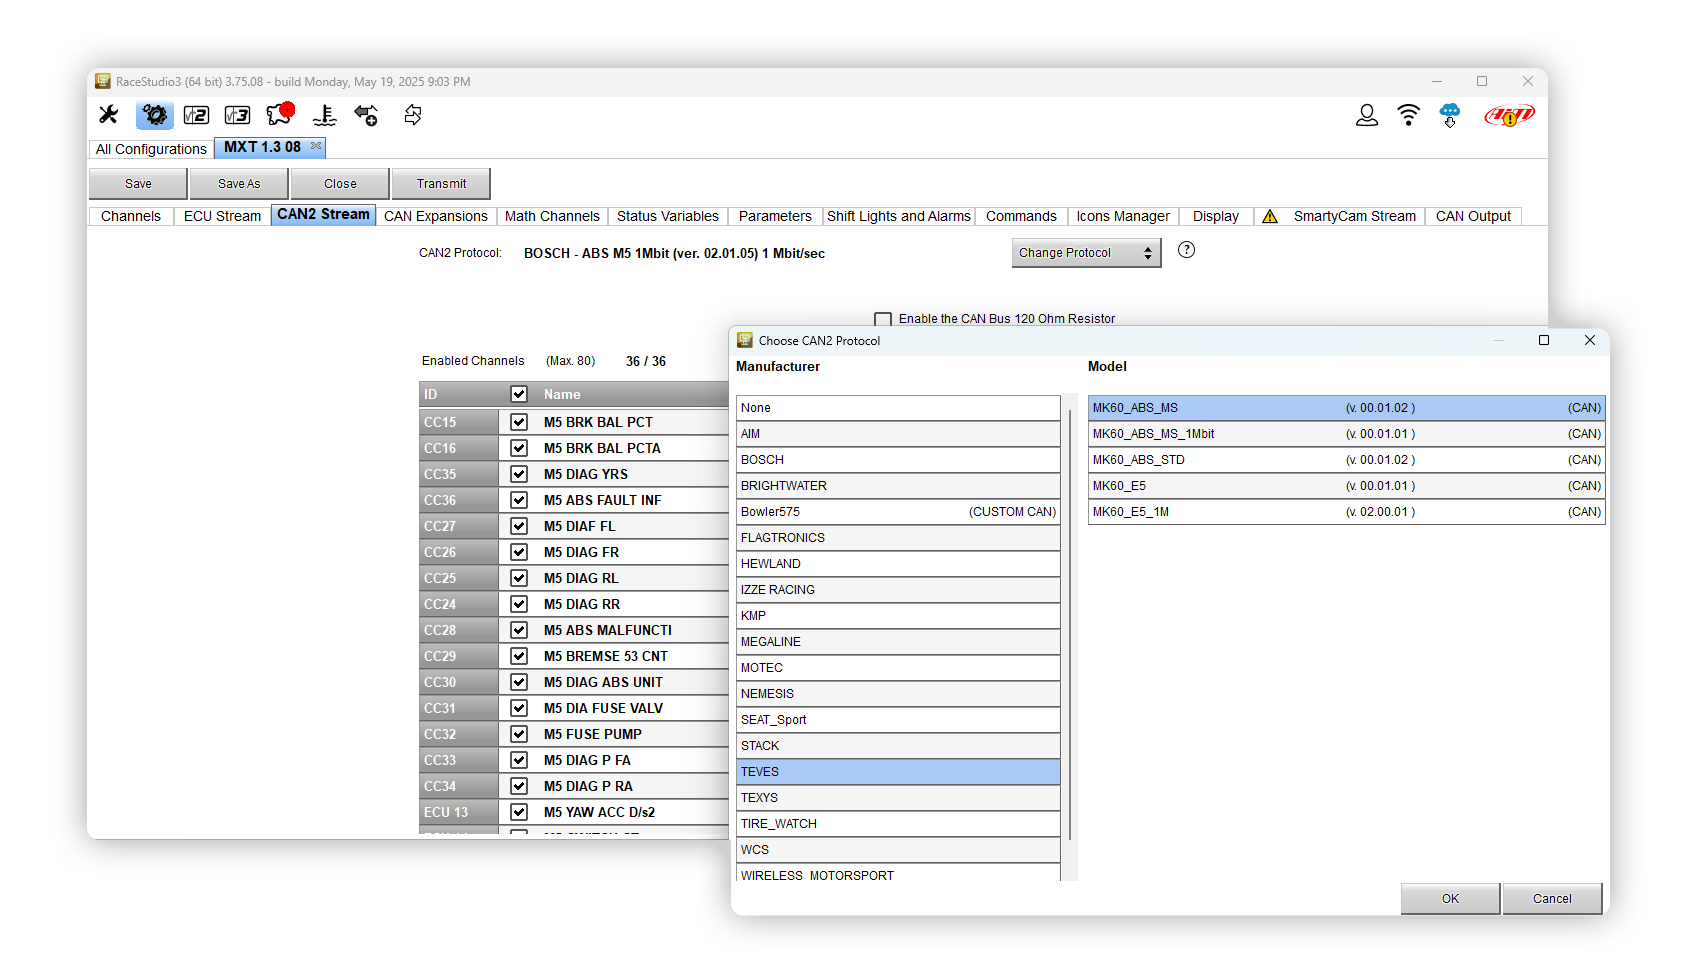Toggle the header select-all channels checkbox
This screenshot has height=978, width=1702.
pos(519,394)
